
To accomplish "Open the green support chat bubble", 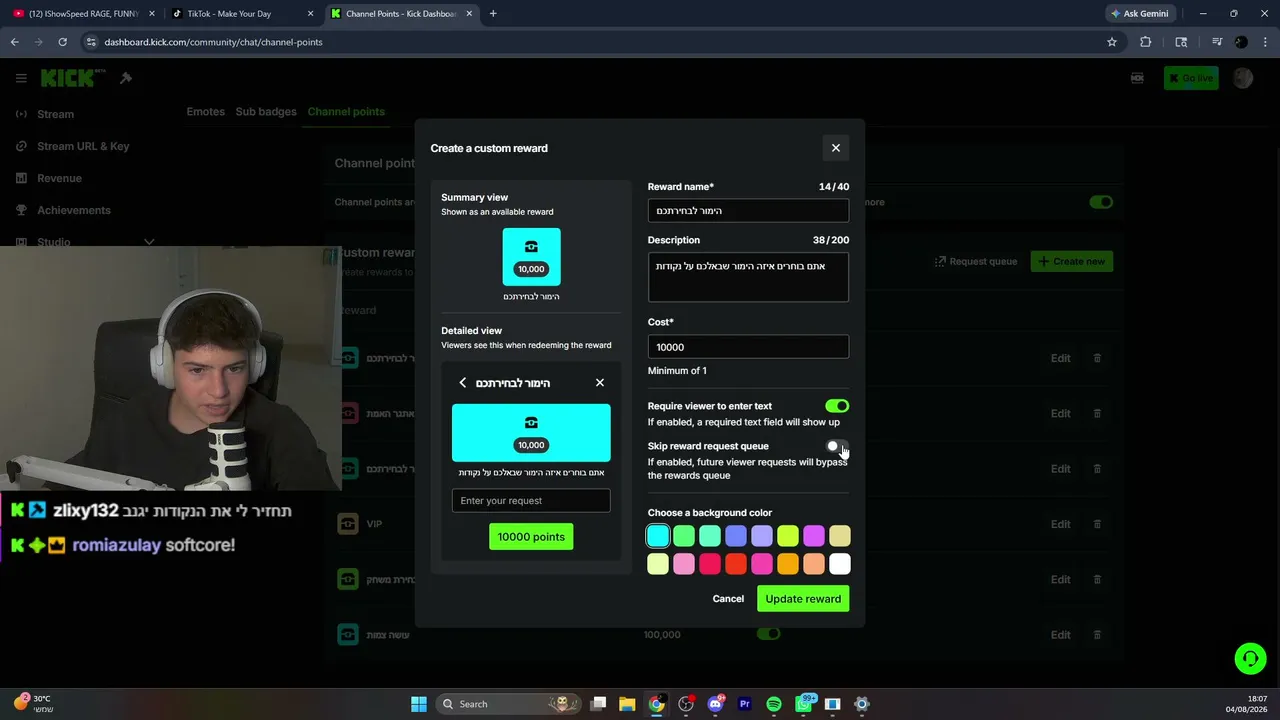I will [1250, 658].
